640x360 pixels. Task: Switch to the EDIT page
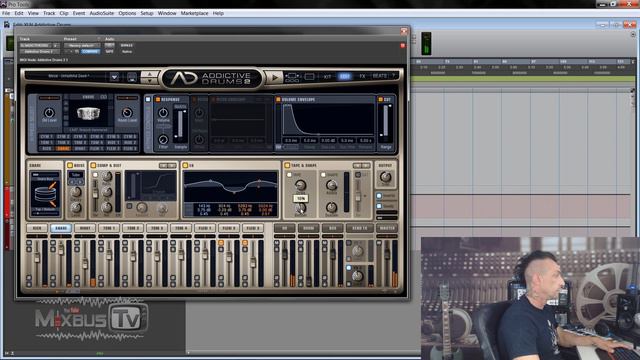click(344, 76)
